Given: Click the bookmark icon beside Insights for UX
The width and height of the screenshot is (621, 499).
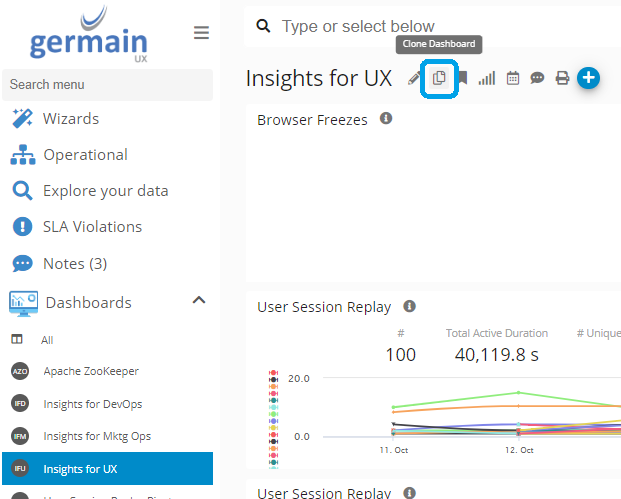Looking at the screenshot, I should (463, 78).
